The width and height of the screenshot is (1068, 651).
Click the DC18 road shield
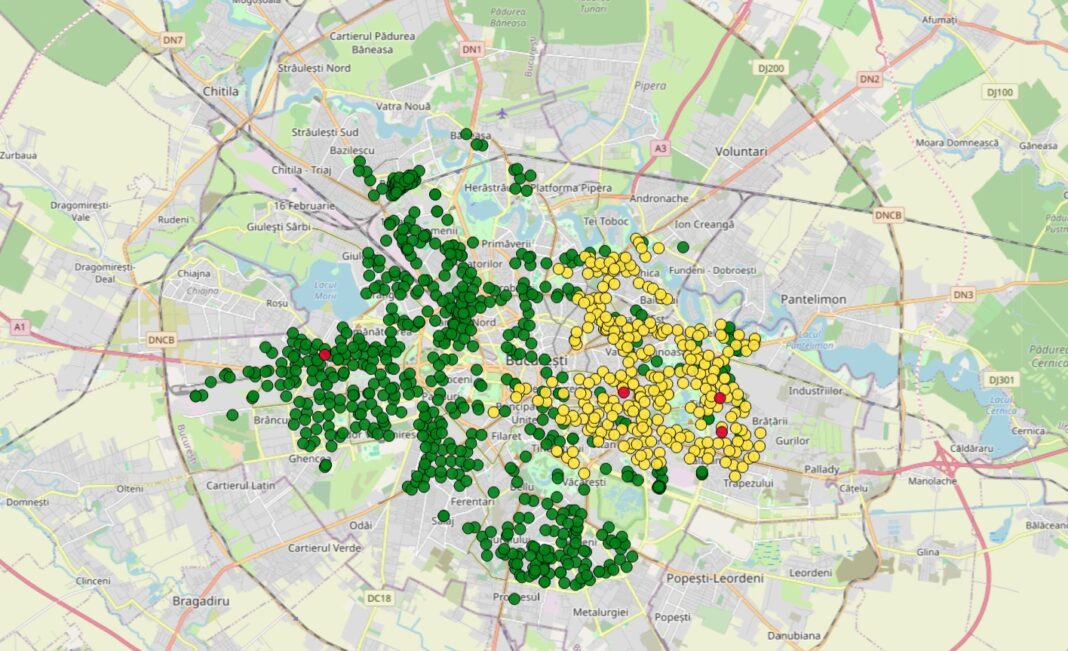[x=379, y=598]
